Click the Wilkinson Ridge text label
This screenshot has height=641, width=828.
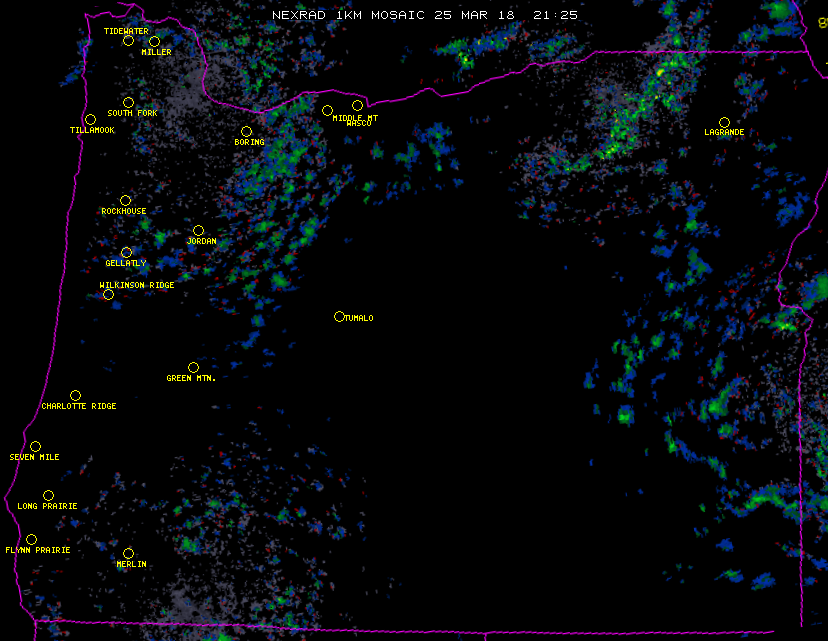(137, 286)
